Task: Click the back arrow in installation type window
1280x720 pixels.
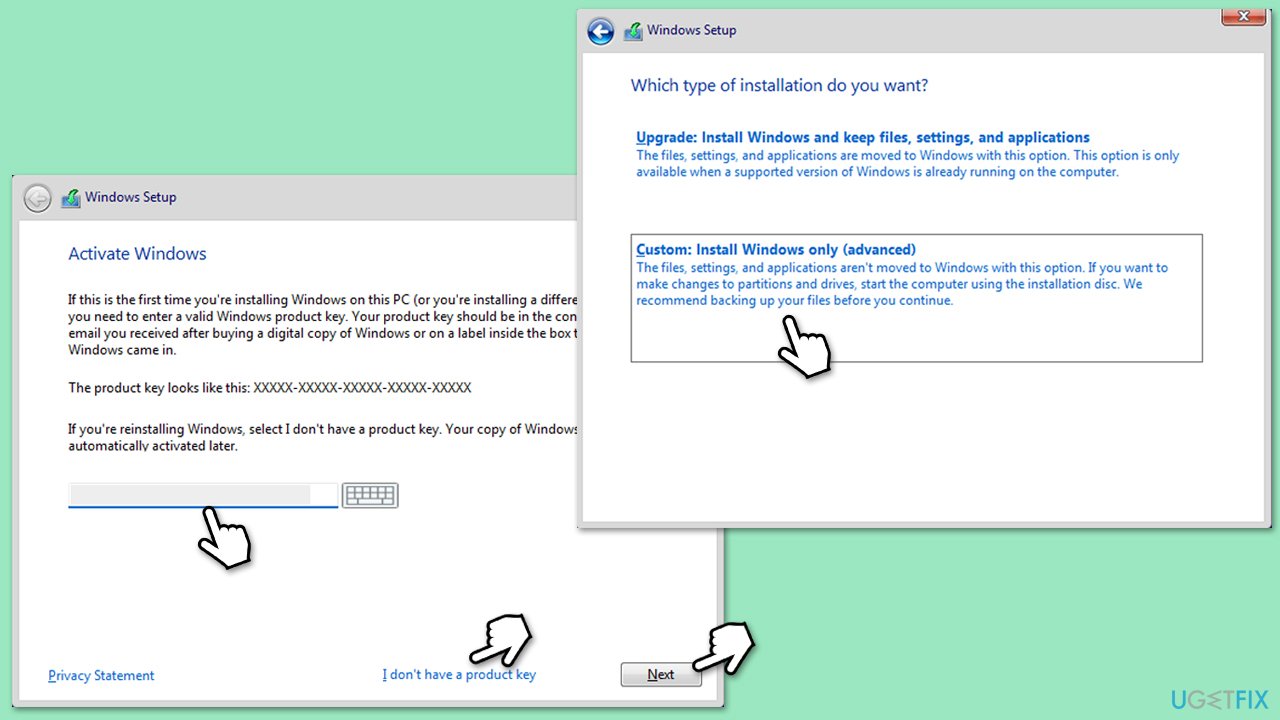Action: [x=601, y=31]
